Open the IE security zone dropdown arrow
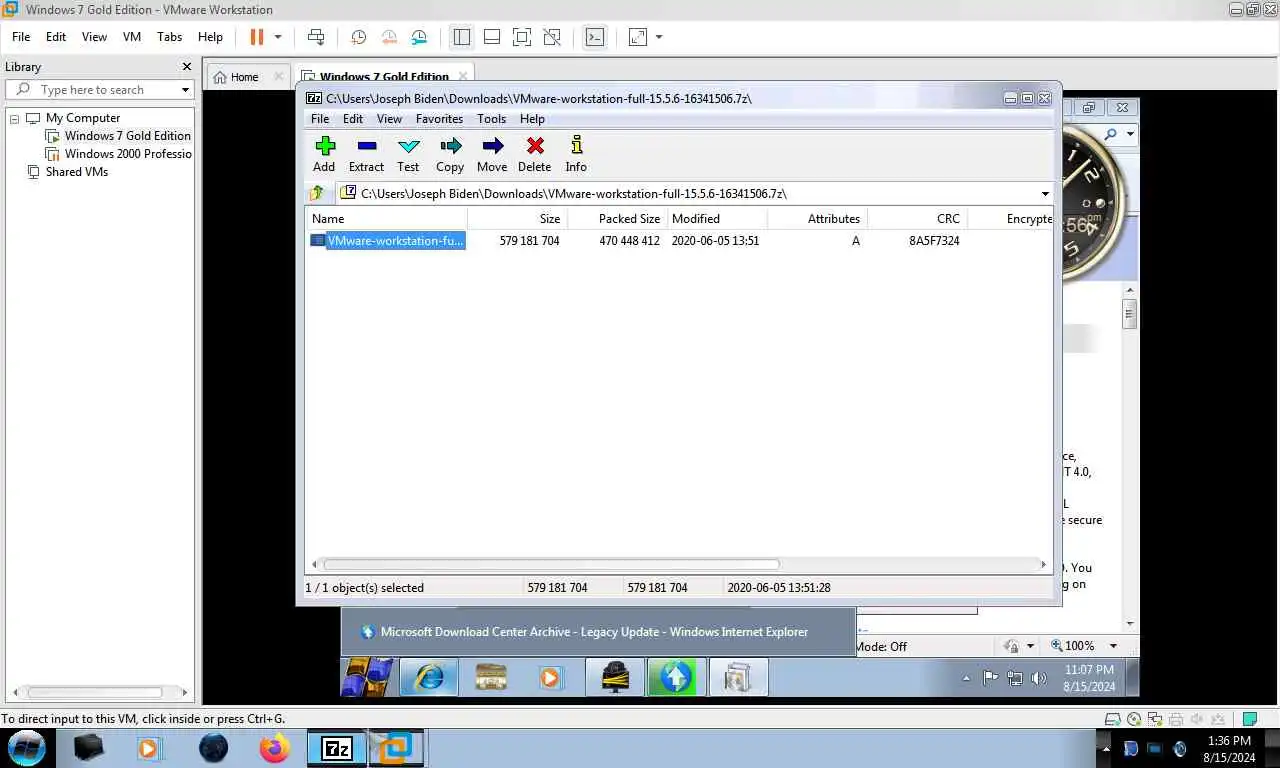Image resolution: width=1280 pixels, height=768 pixels. pos(1031,646)
